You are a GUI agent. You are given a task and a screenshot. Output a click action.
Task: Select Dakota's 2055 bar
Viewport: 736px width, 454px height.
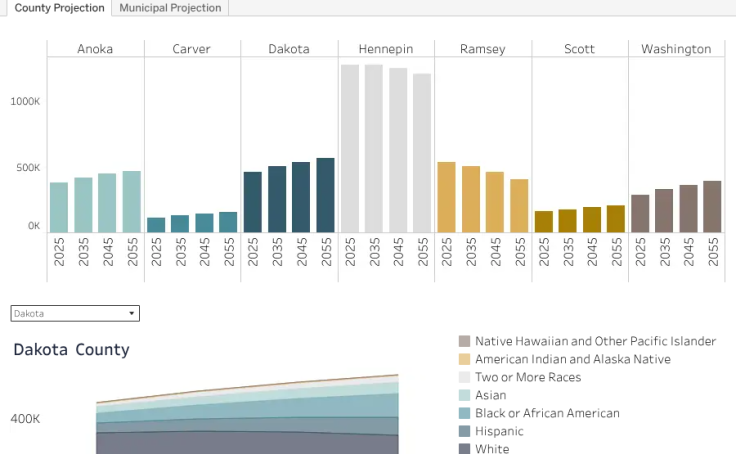(x=325, y=195)
